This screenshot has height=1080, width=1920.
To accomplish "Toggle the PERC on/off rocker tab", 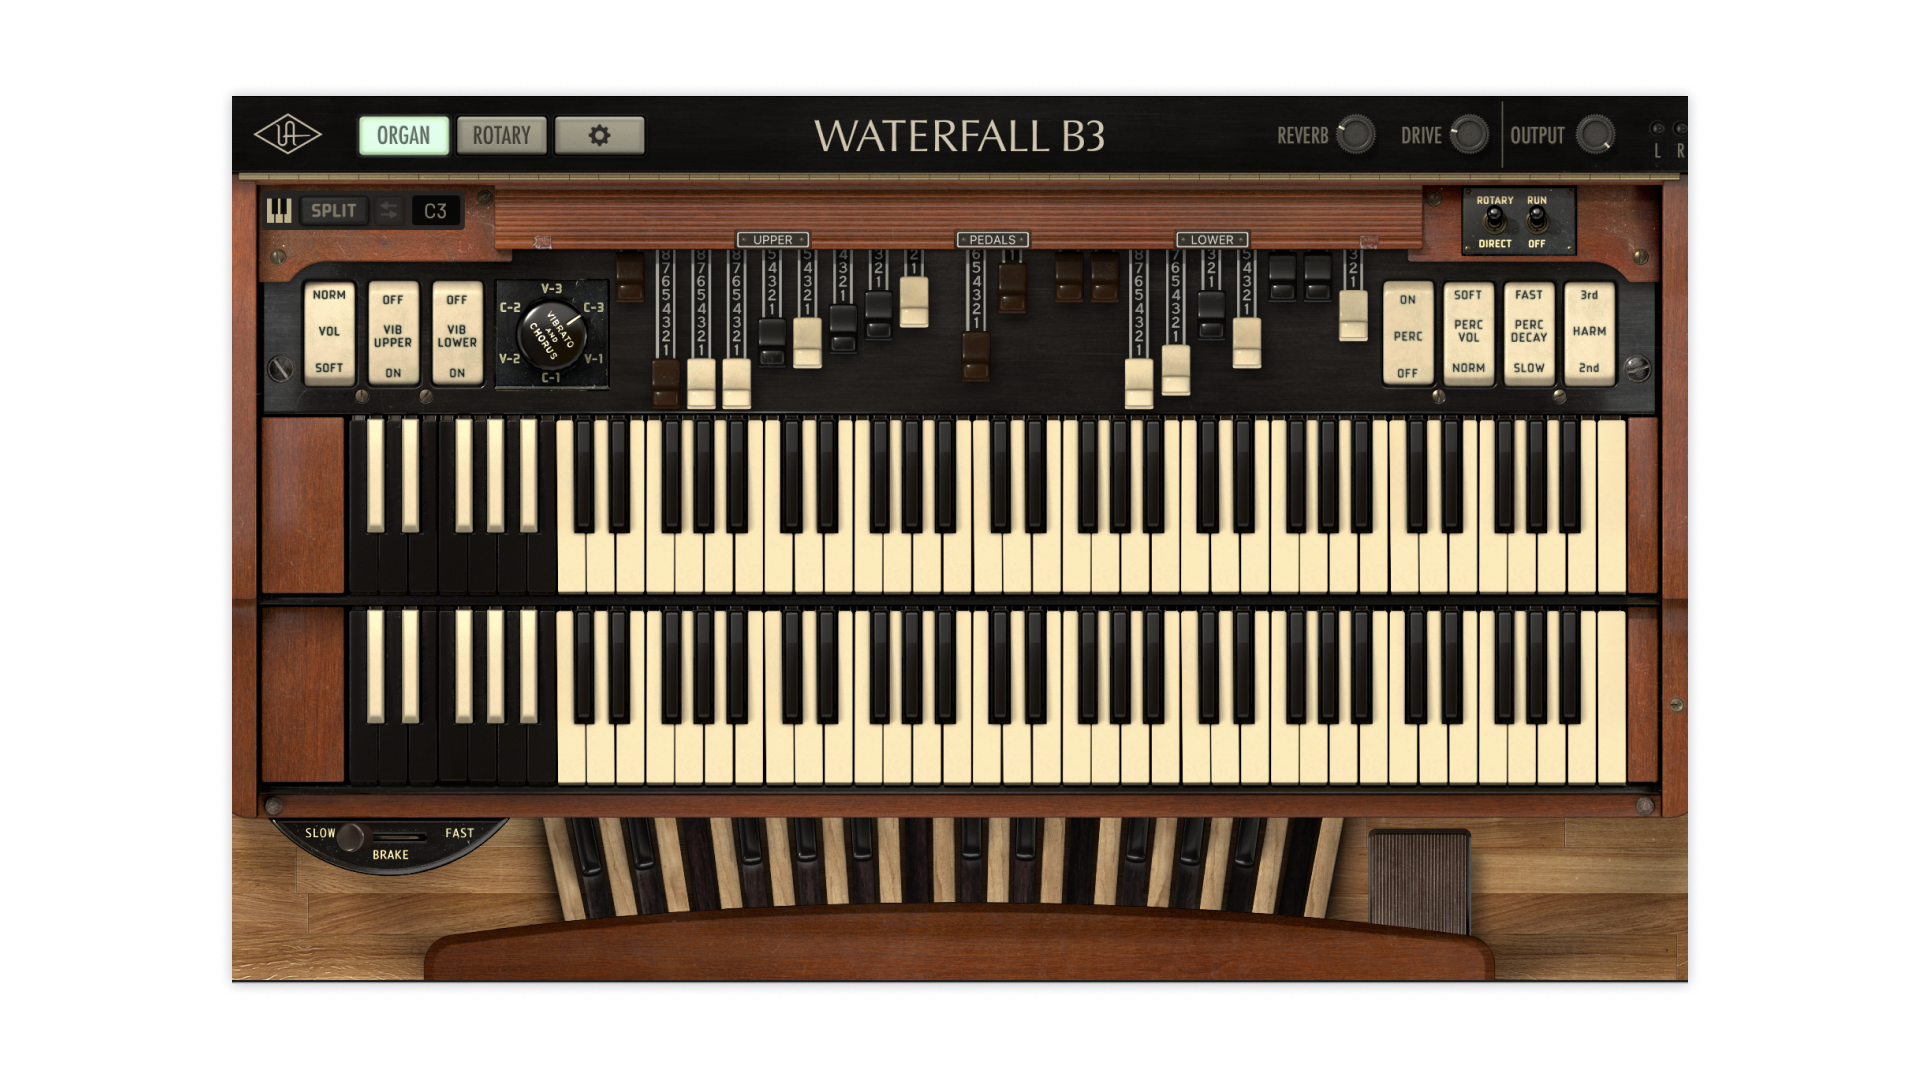I will (1407, 335).
